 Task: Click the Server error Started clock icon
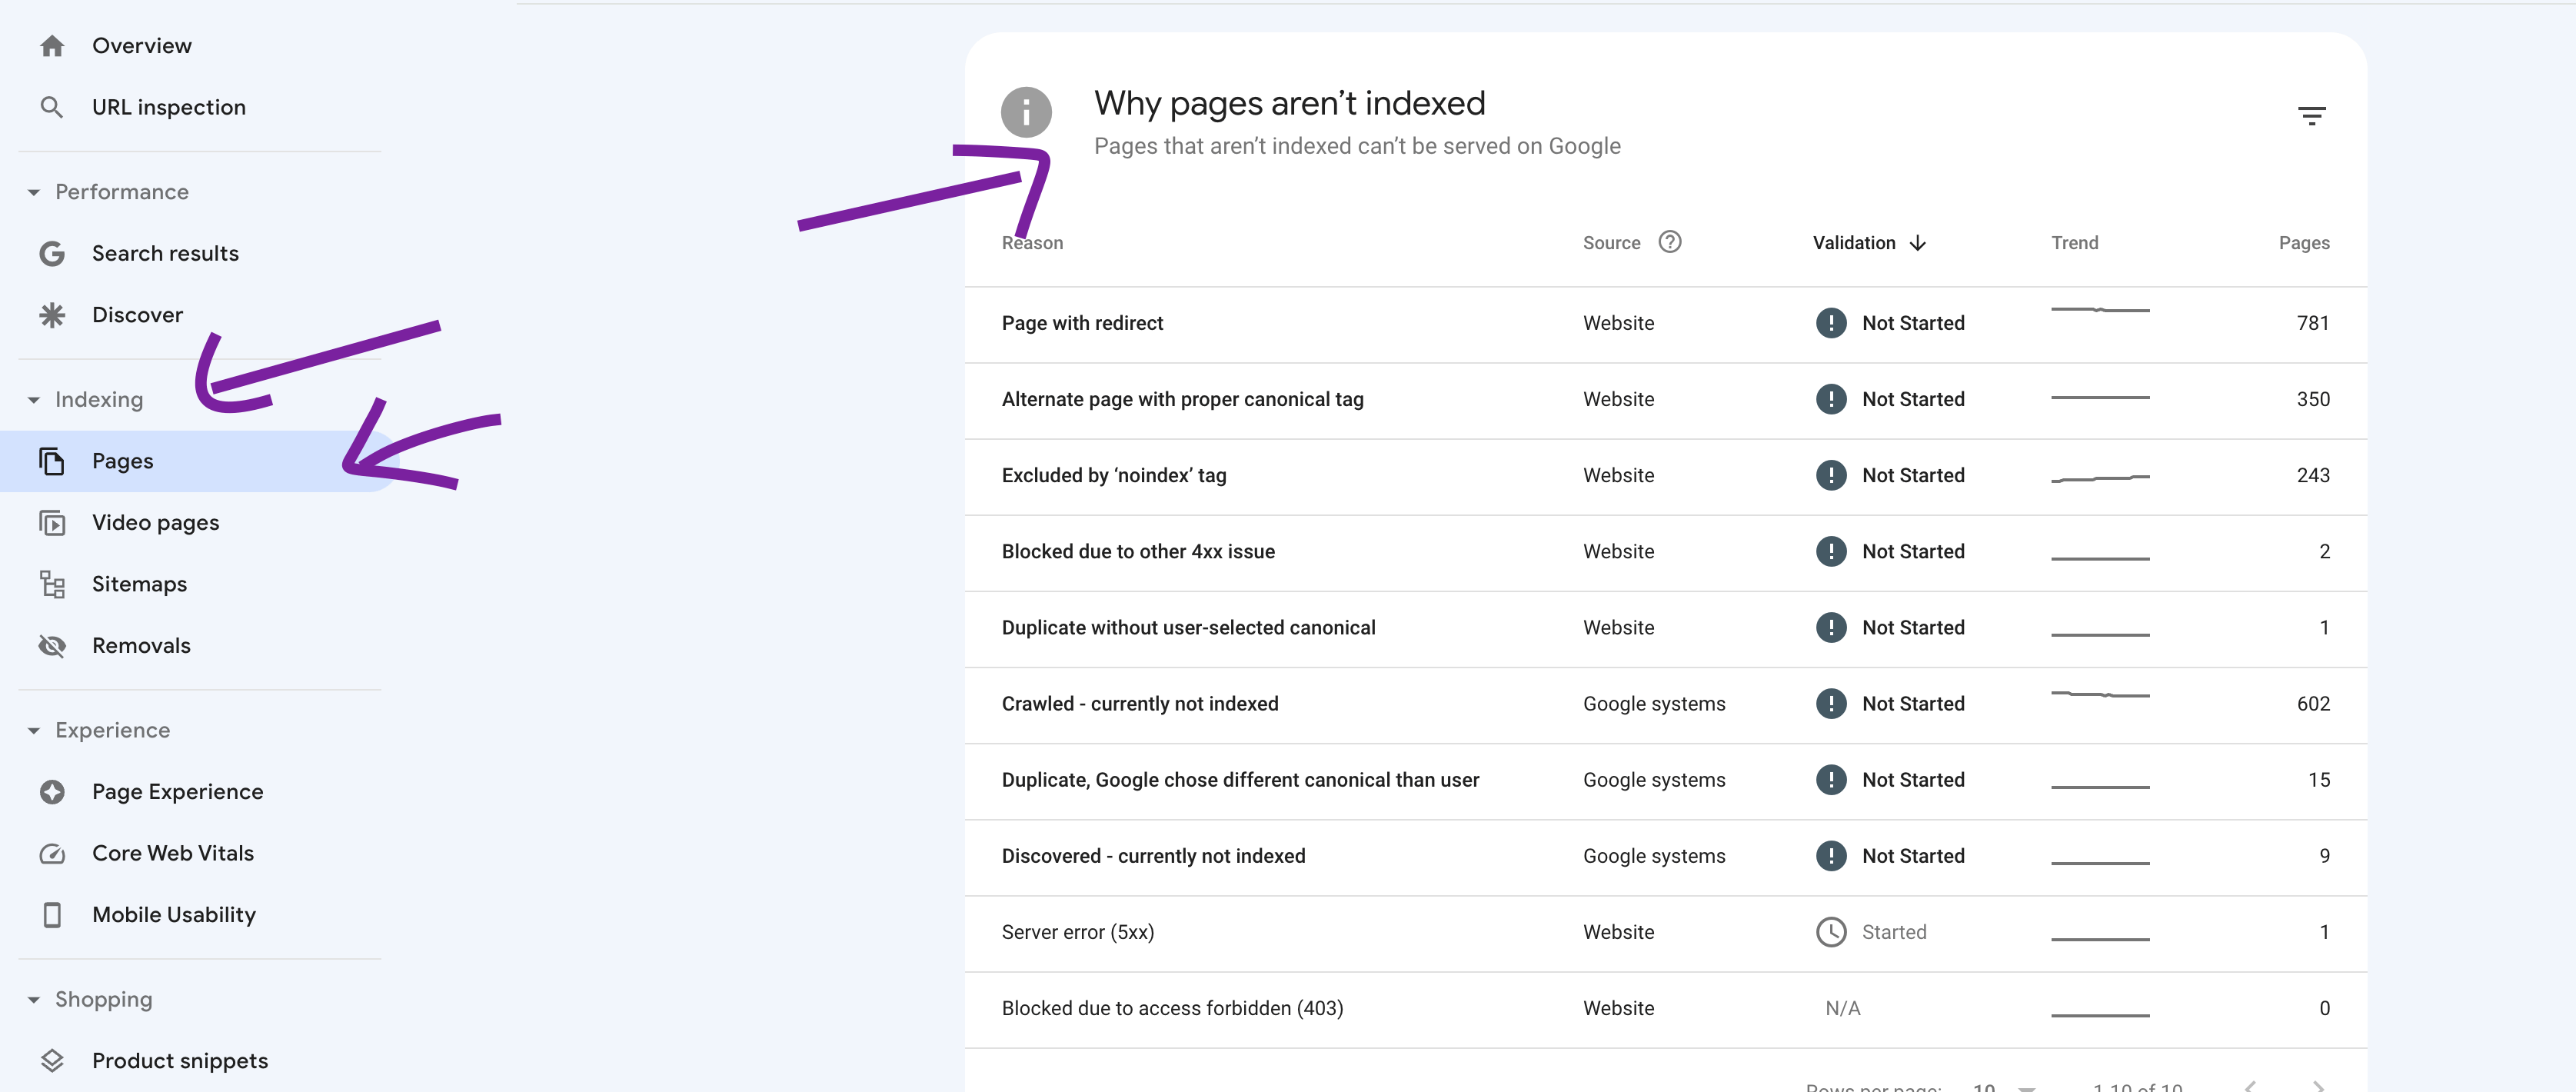tap(1831, 932)
